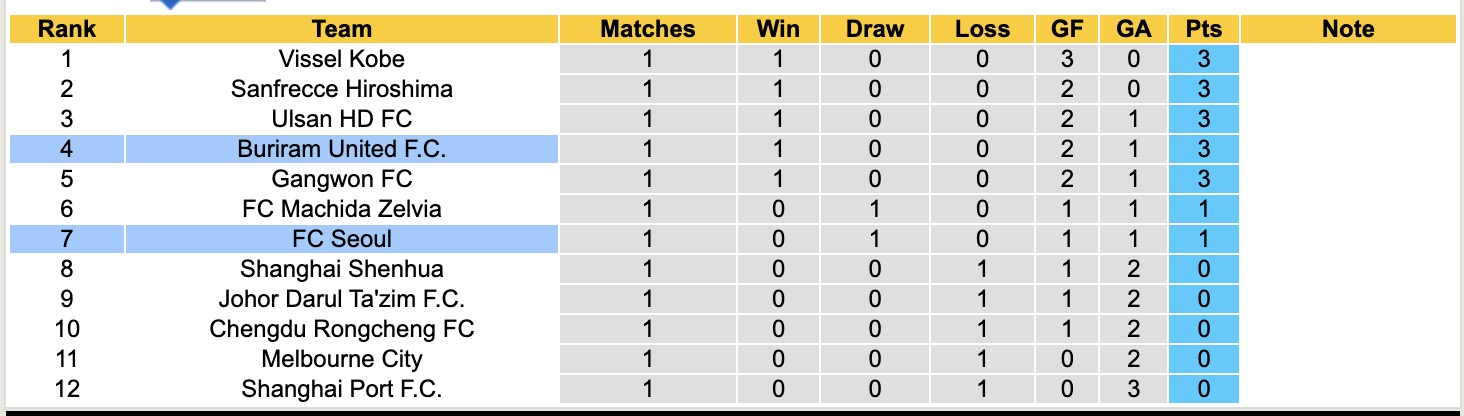This screenshot has width=1464, height=416.
Task: Open the FC Machida Zelvia entry
Action: pos(341,209)
